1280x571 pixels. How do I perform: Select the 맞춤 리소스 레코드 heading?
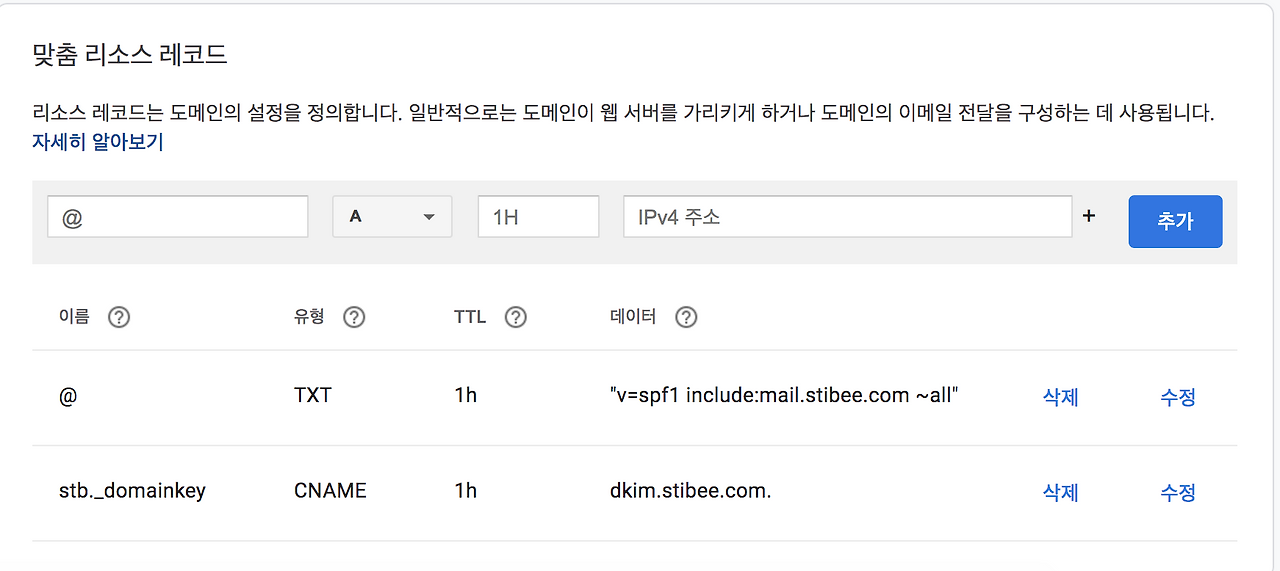(130, 54)
